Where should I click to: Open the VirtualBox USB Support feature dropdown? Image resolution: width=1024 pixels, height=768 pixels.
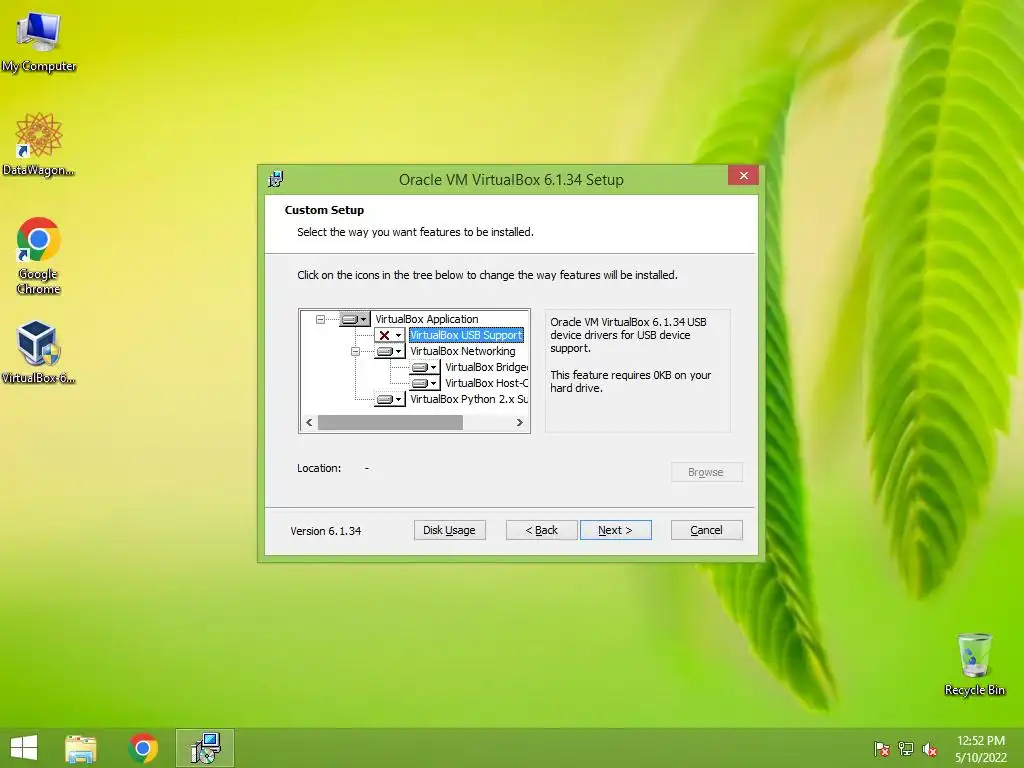click(390, 335)
